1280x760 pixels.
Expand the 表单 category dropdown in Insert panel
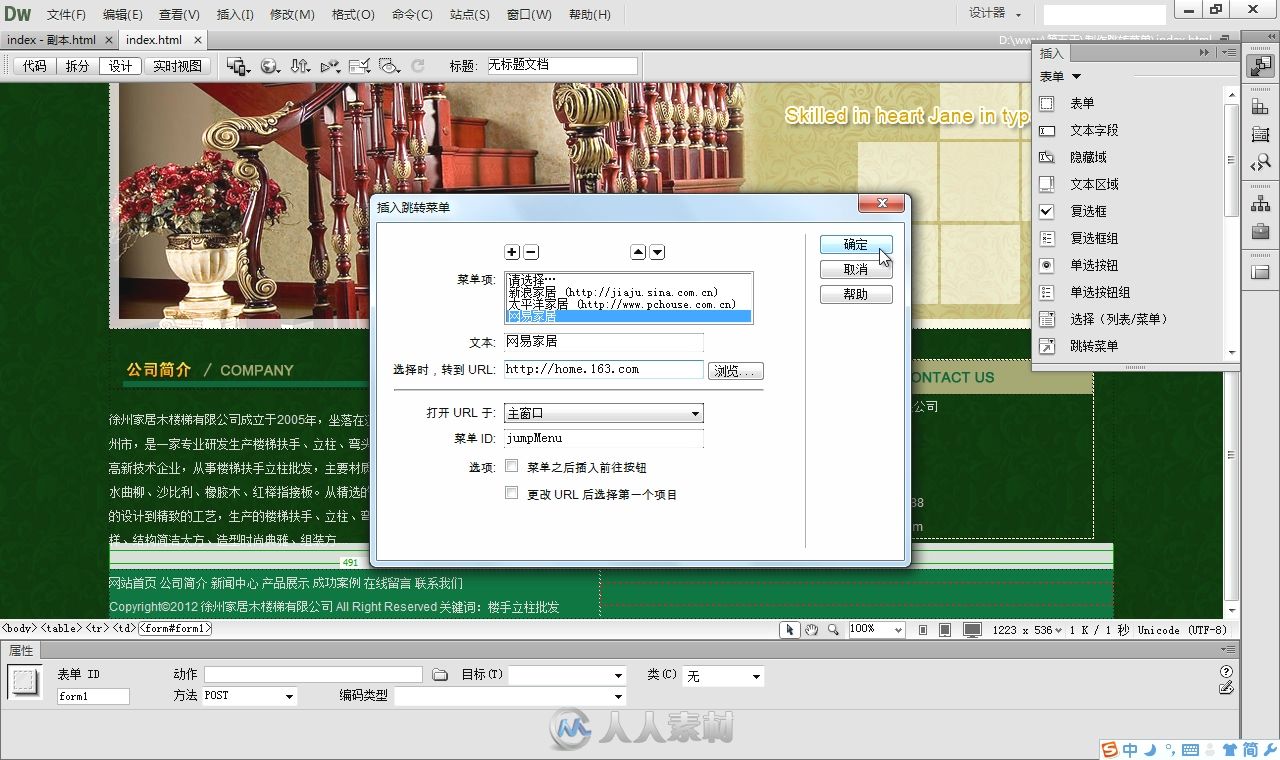1060,76
